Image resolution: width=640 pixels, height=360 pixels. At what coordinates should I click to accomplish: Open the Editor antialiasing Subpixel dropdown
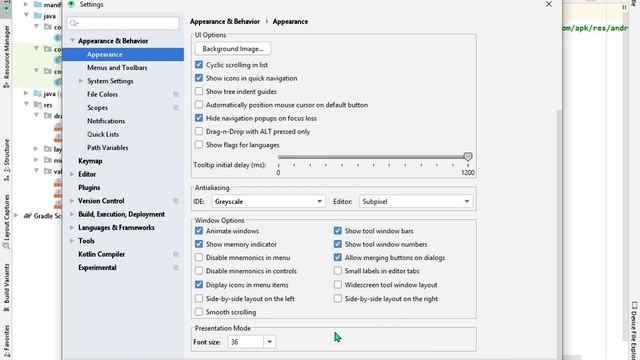pos(416,202)
